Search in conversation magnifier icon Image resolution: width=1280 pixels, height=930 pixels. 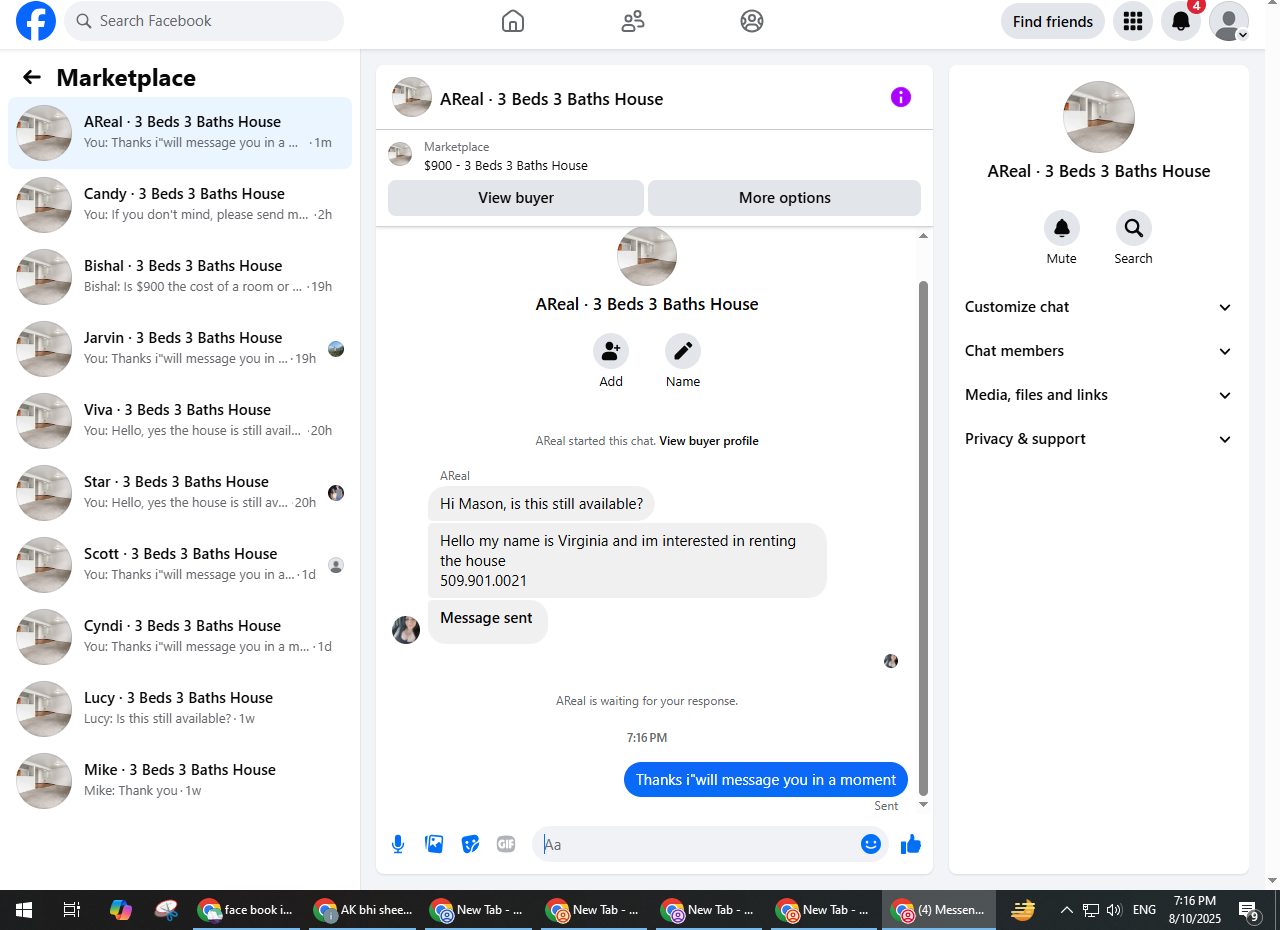click(x=1134, y=228)
